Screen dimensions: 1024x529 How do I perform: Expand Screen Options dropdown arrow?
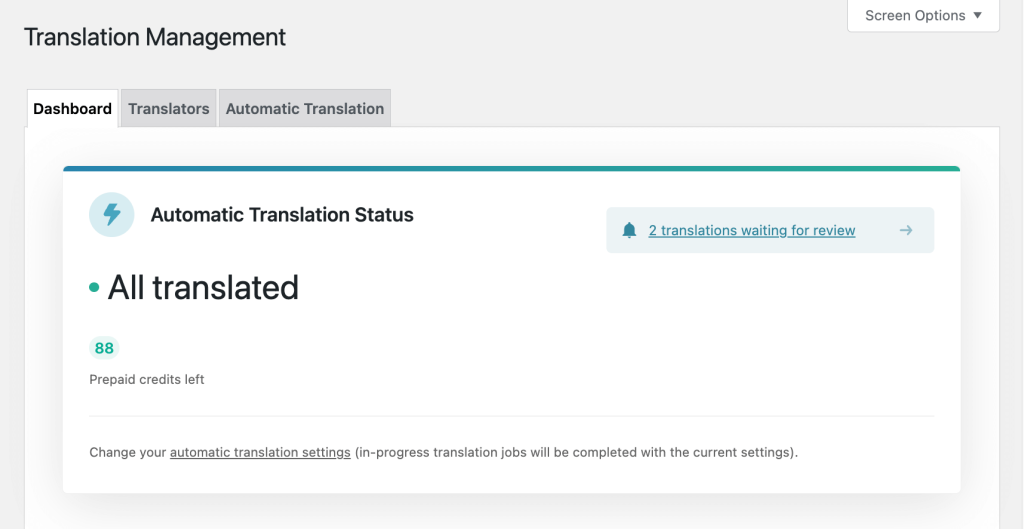978,15
